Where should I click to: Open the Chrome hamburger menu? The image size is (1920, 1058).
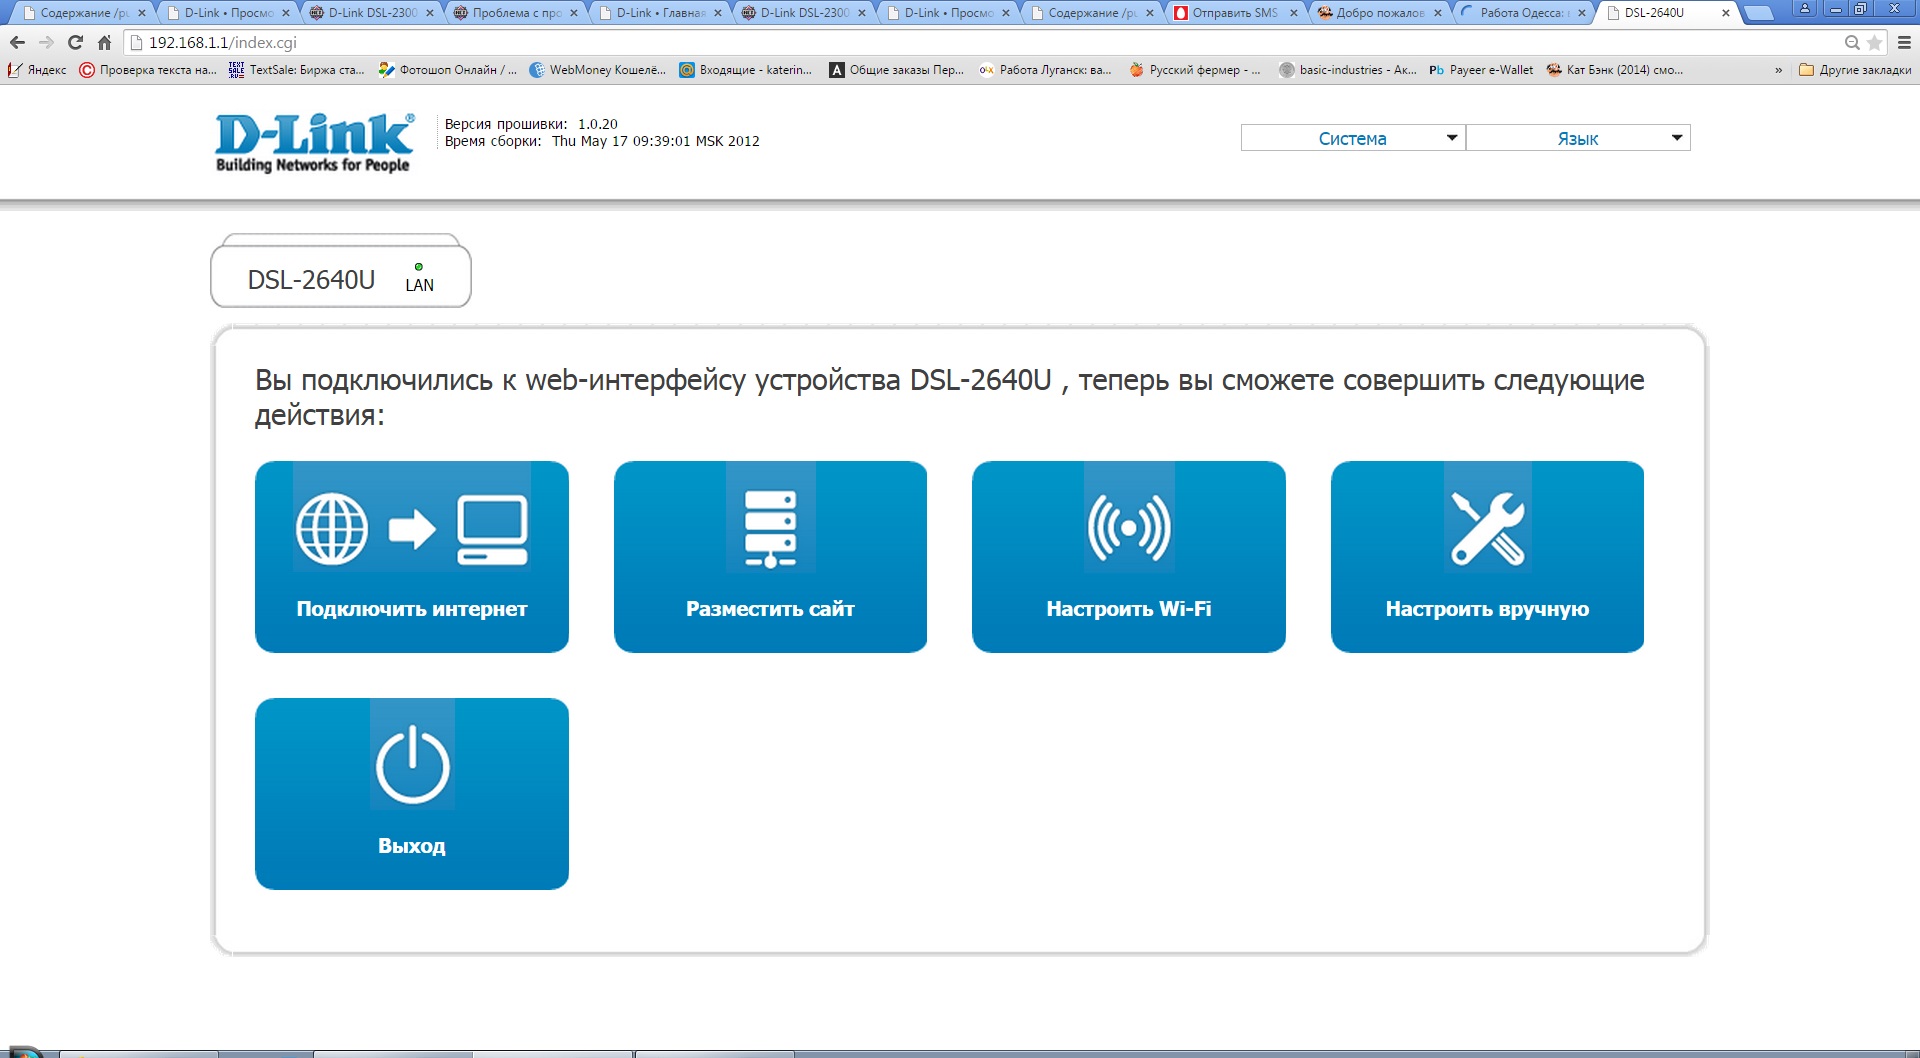tap(1904, 43)
